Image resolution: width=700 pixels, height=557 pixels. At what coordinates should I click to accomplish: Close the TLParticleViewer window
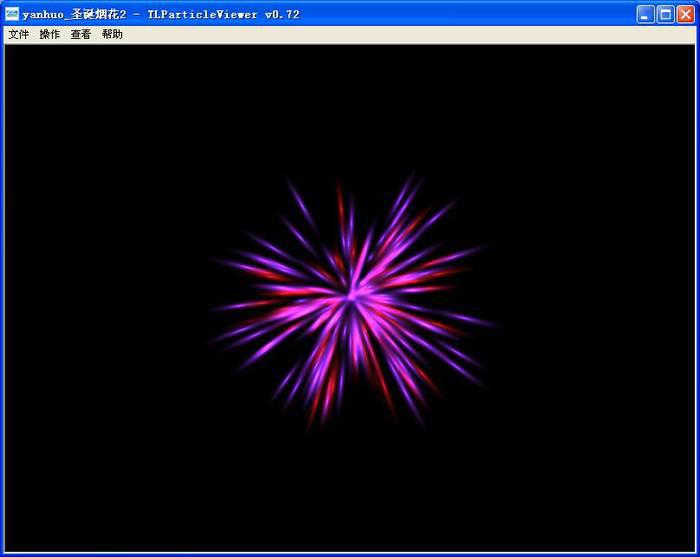click(x=685, y=14)
